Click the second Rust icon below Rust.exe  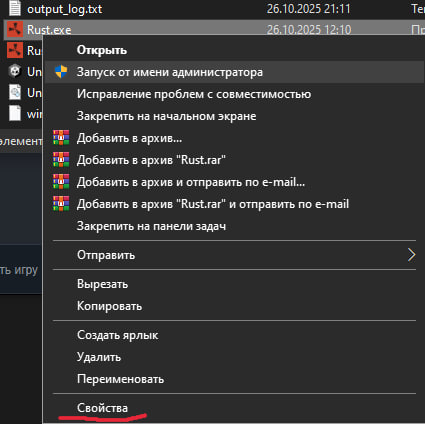[15, 50]
